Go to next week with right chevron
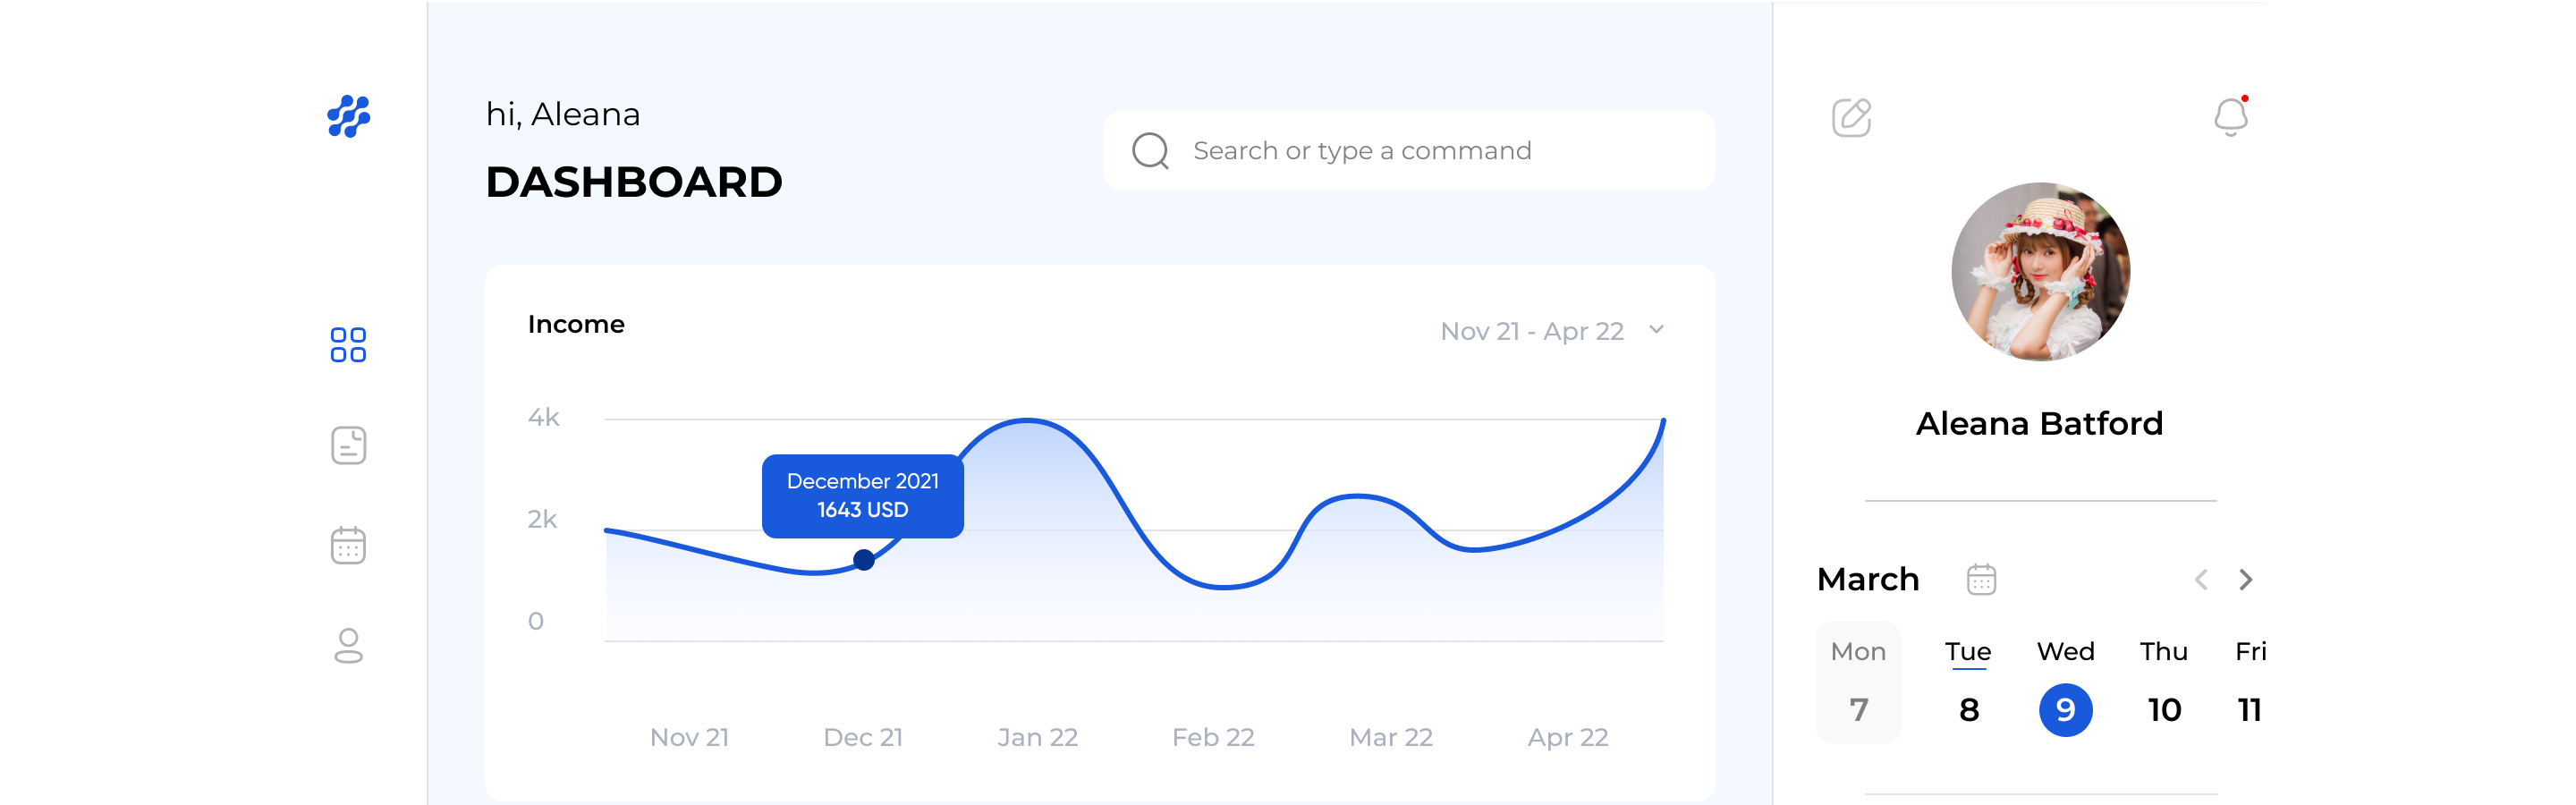The height and width of the screenshot is (805, 2576). click(2246, 579)
